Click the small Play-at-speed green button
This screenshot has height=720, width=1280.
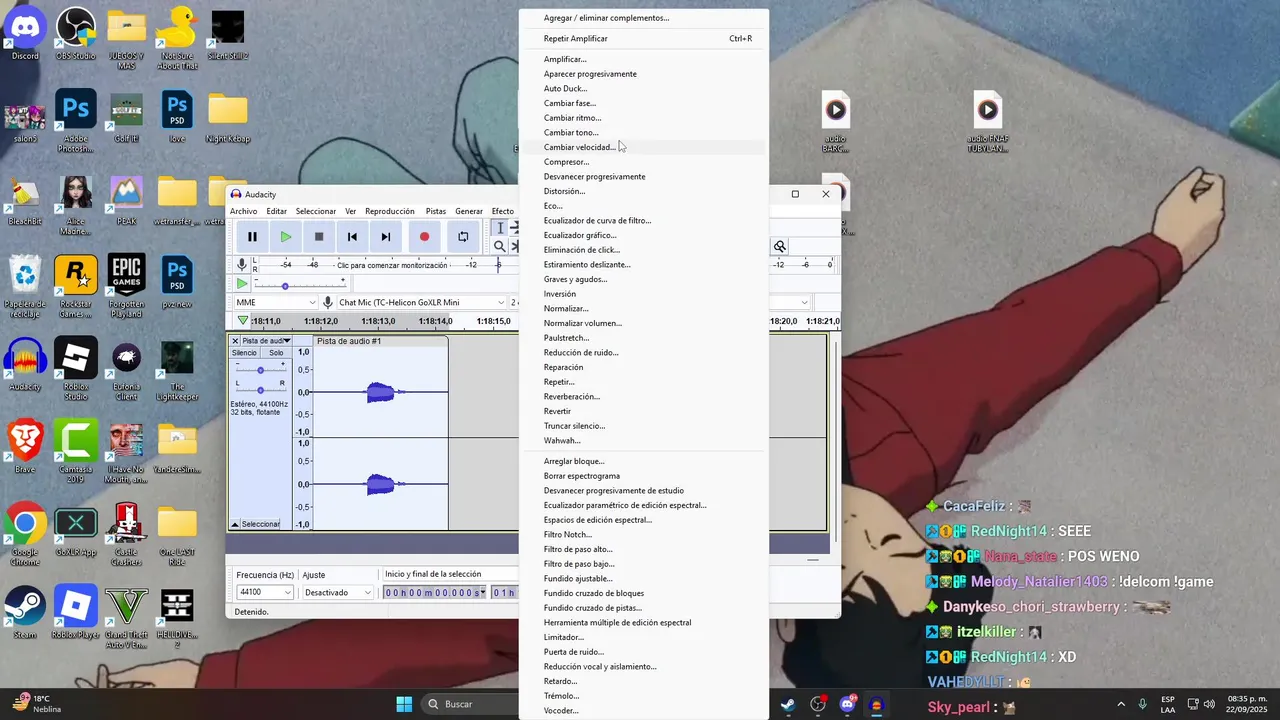point(241,284)
